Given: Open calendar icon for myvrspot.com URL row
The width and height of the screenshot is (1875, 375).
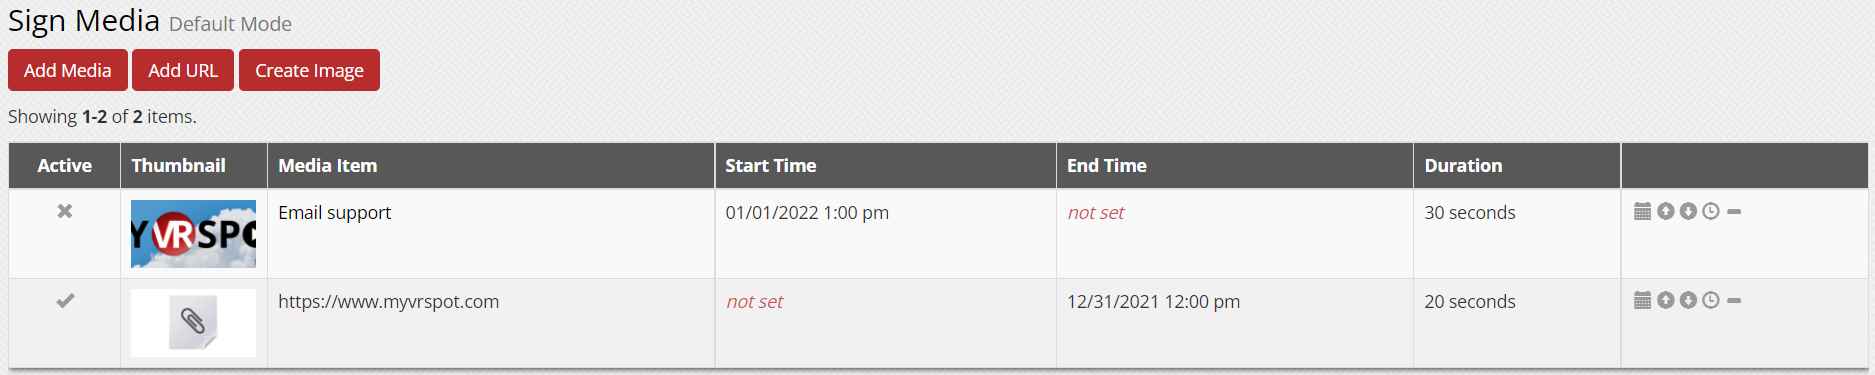Looking at the screenshot, I should [1642, 300].
